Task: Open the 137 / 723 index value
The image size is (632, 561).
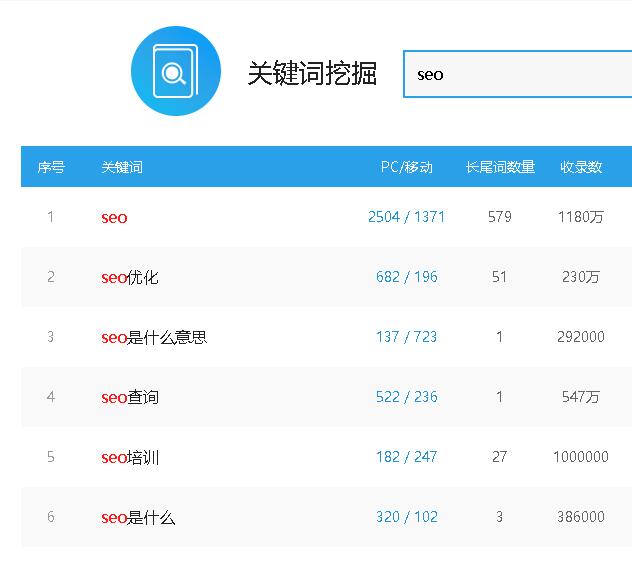Action: 406,337
